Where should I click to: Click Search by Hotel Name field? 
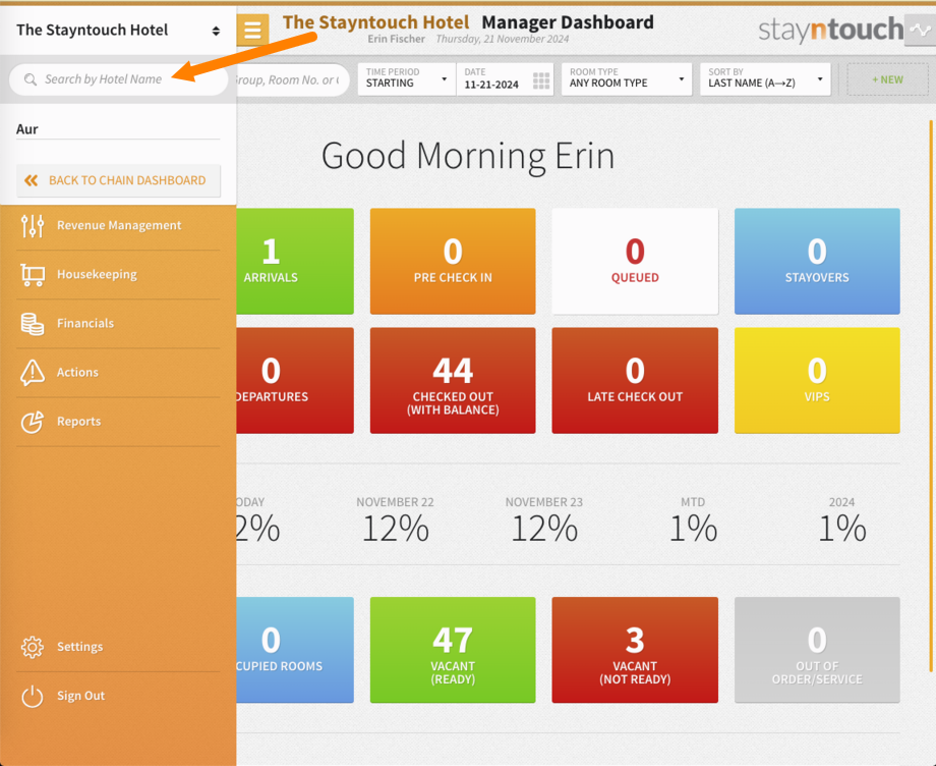118,79
